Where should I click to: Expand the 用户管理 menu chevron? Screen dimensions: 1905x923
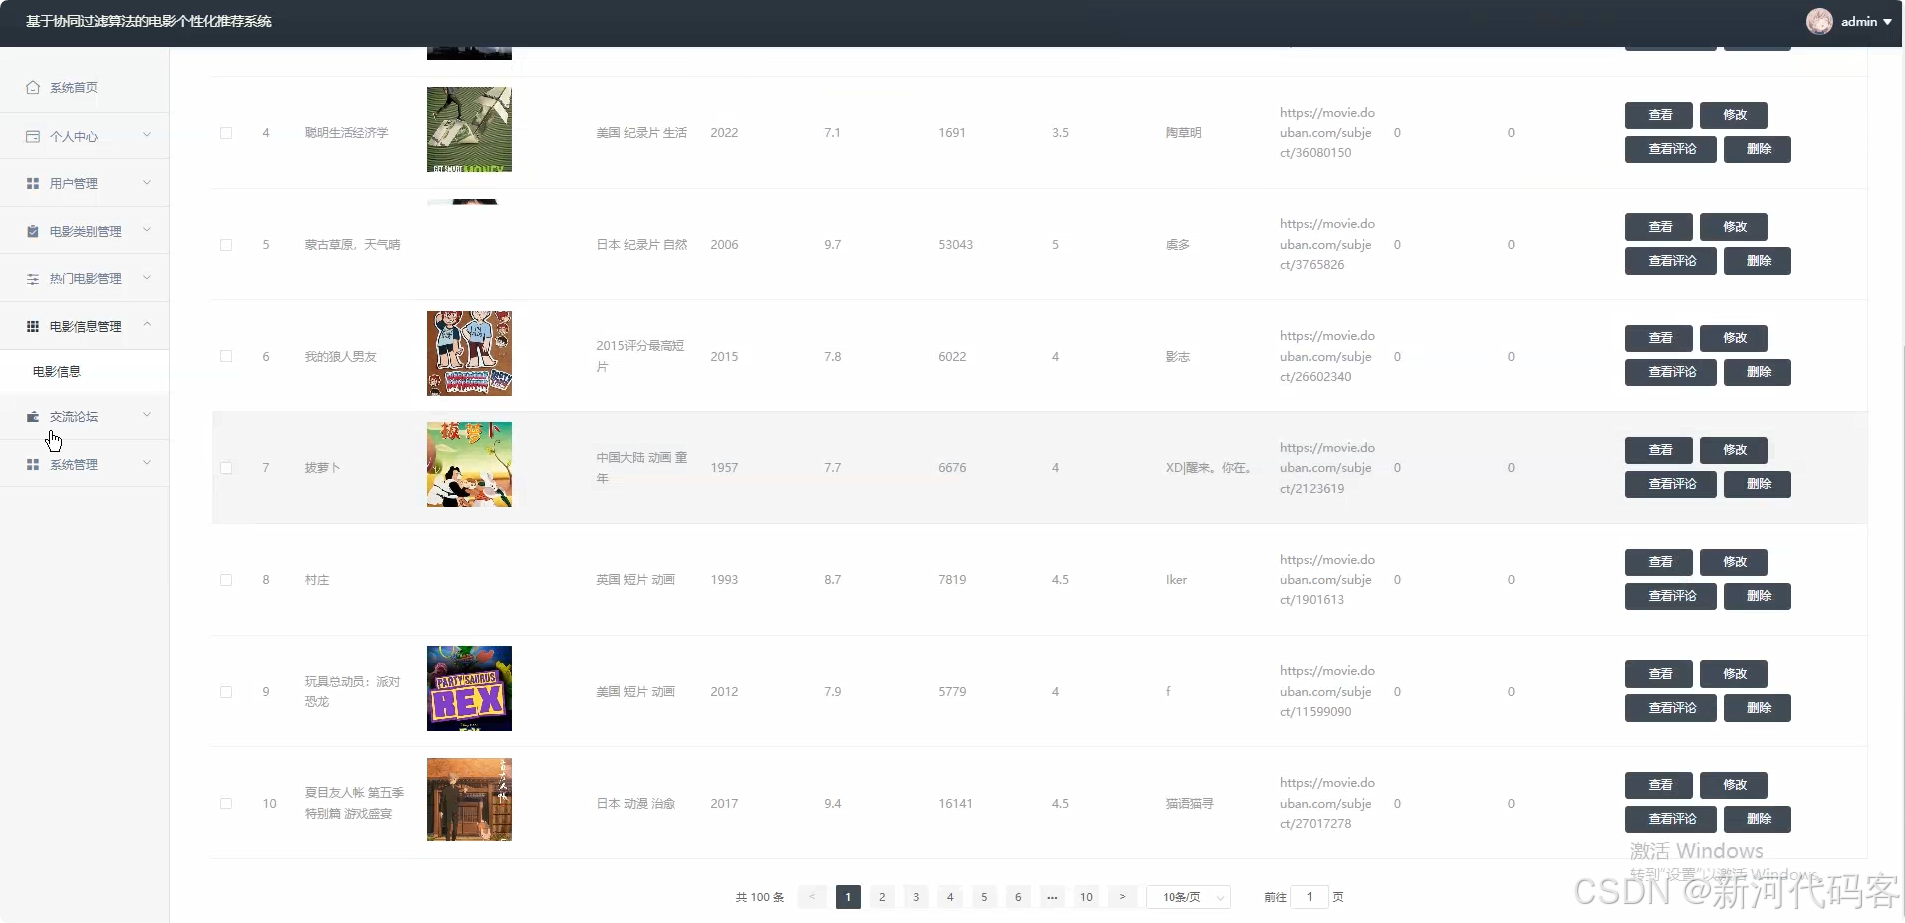(x=147, y=182)
